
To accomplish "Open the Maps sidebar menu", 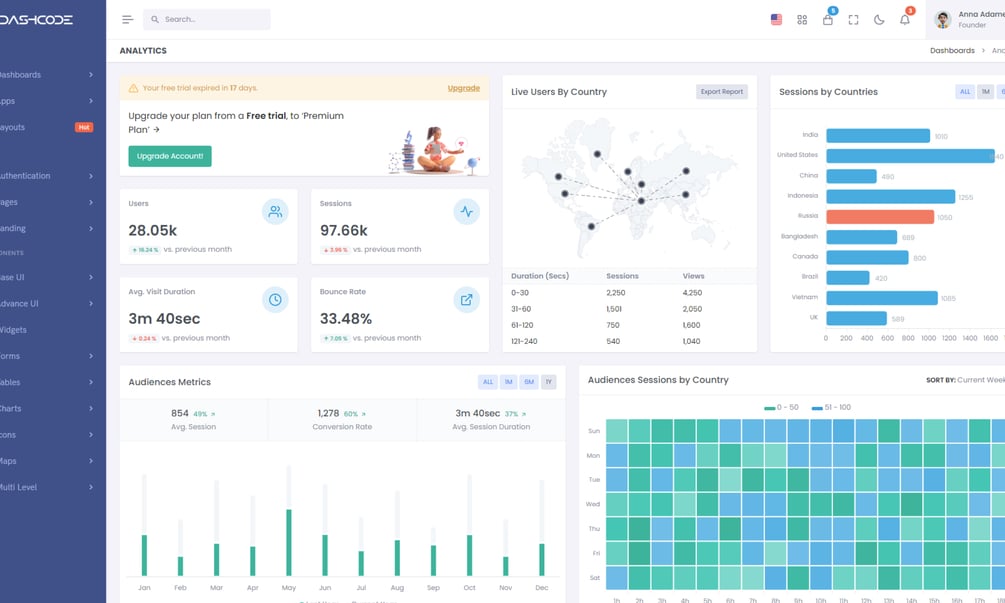I will 46,461.
